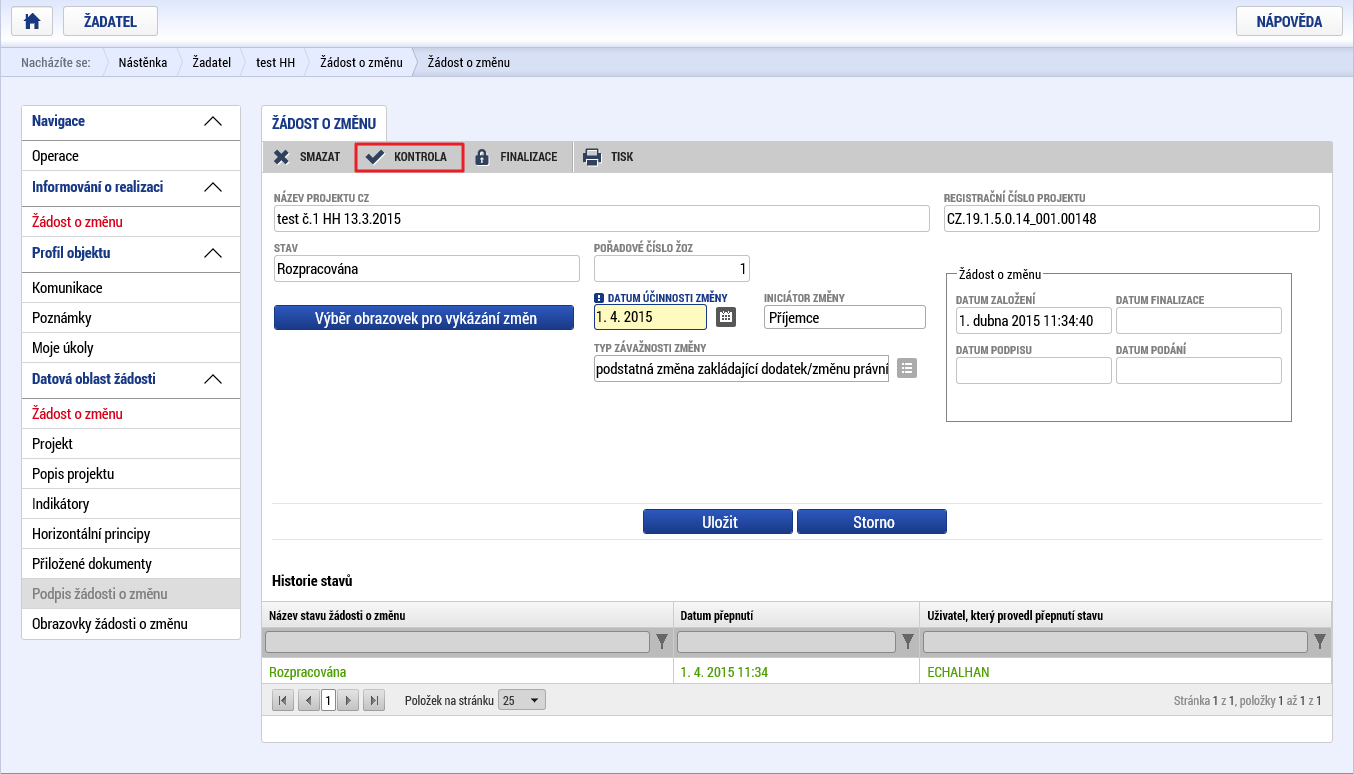Click Nástěnka in the breadcrumb
The height and width of the screenshot is (774, 1354).
click(143, 62)
